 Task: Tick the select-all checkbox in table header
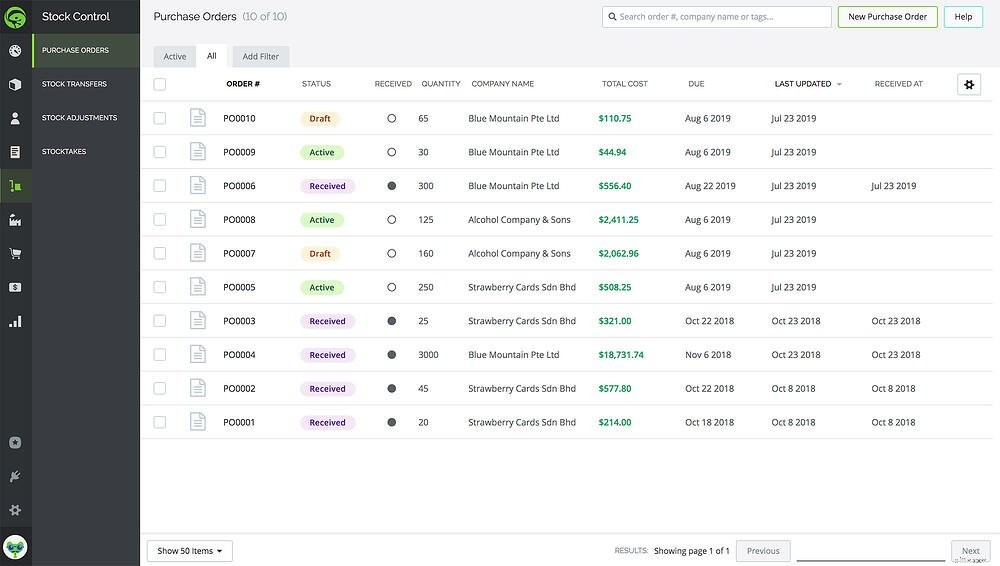point(160,84)
